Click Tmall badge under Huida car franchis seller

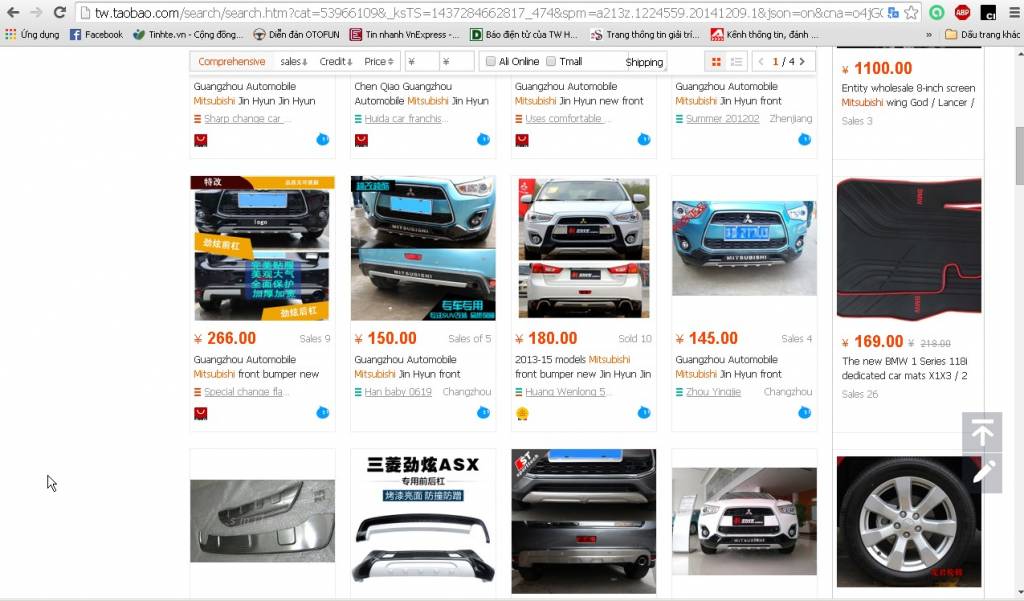(361, 140)
